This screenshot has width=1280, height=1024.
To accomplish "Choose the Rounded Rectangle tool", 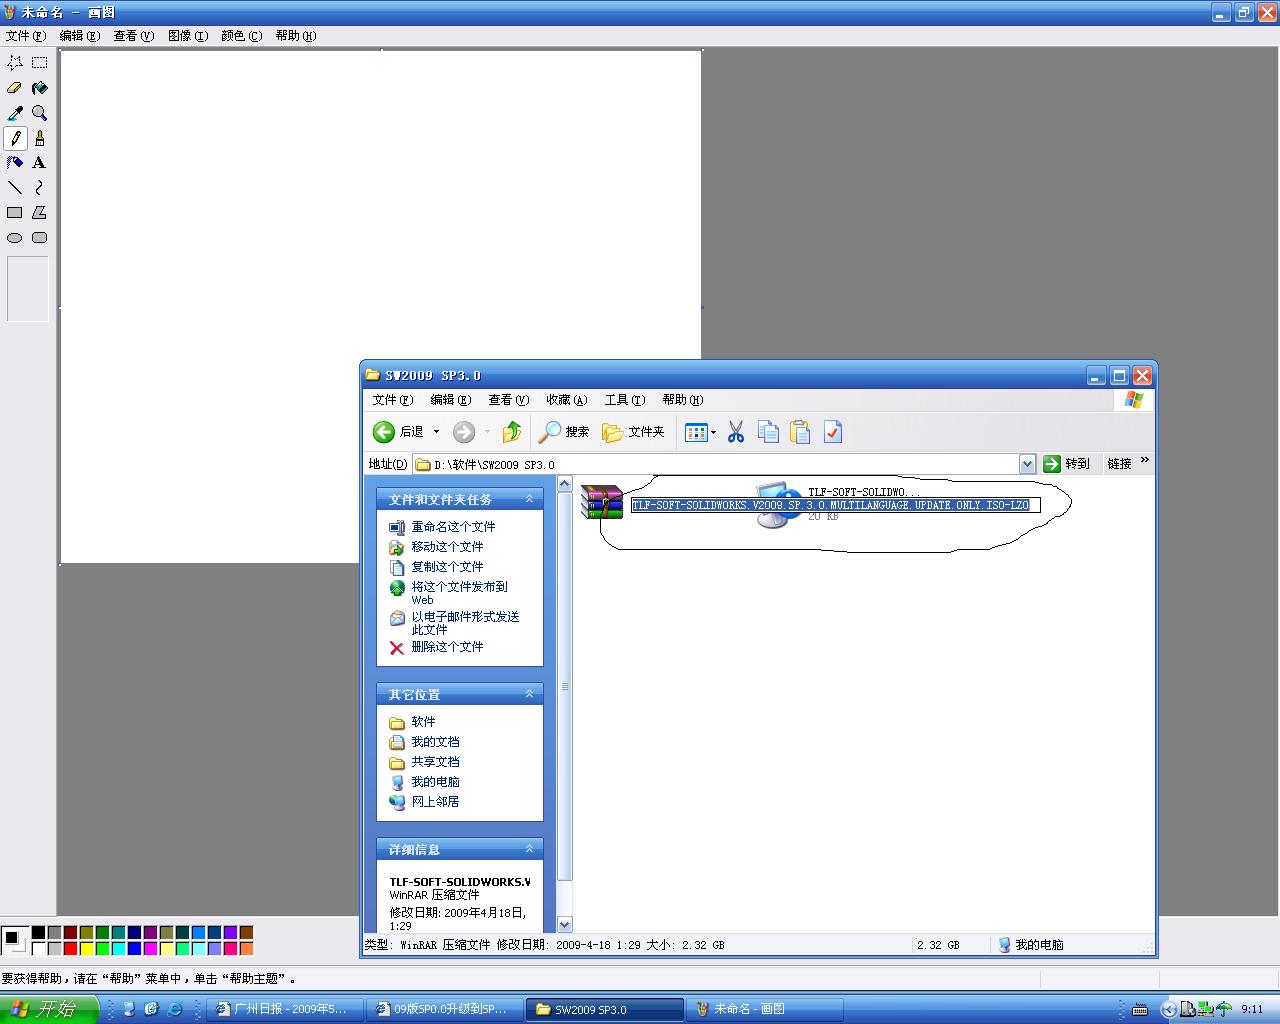I will pos(40,238).
